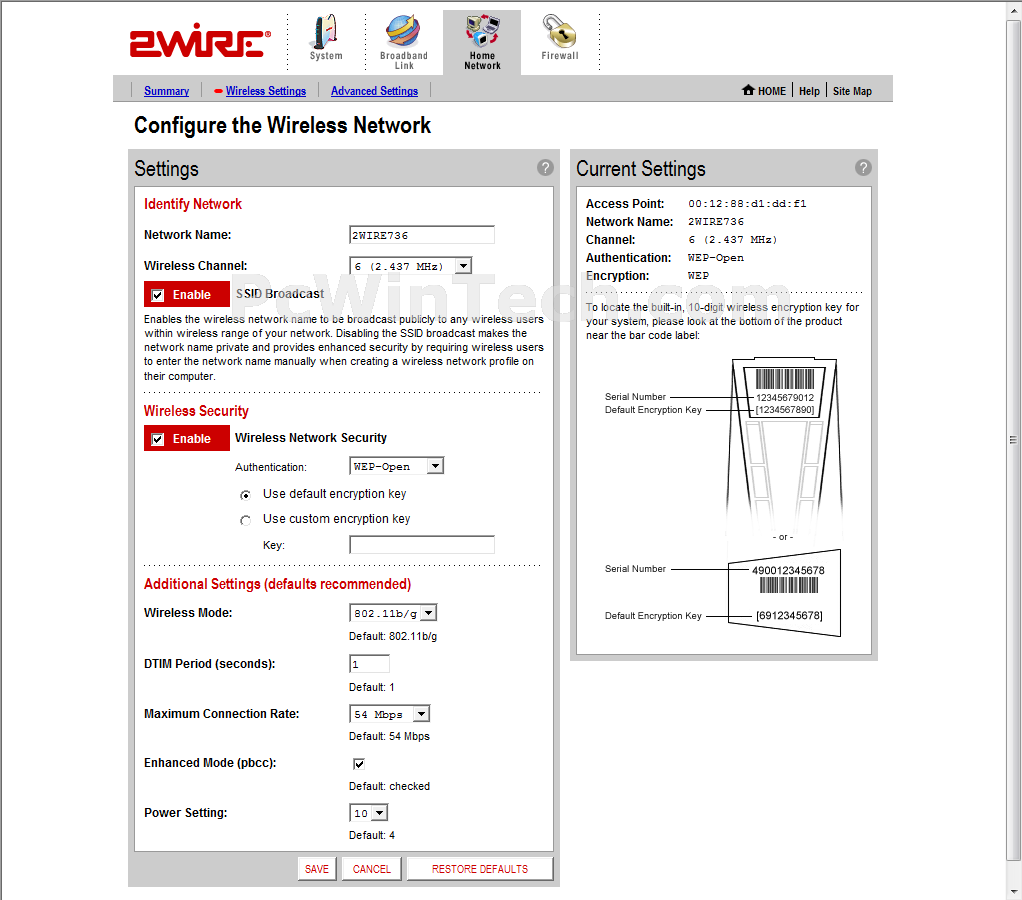Open the Wireless Mode dropdown
Image resolution: width=1022 pixels, height=900 pixels.
click(x=393, y=613)
